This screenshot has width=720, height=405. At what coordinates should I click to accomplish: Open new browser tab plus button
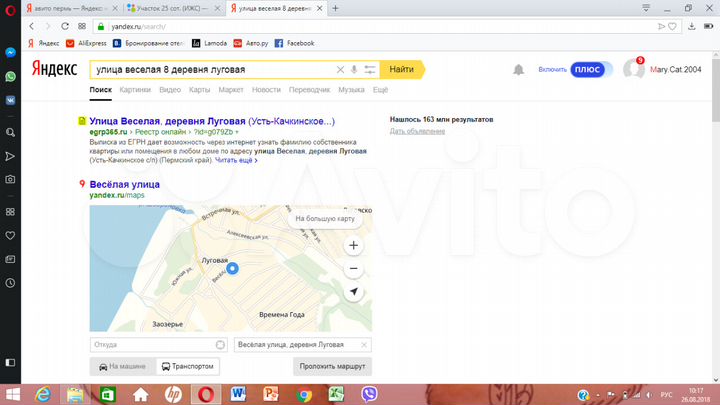click(x=335, y=8)
